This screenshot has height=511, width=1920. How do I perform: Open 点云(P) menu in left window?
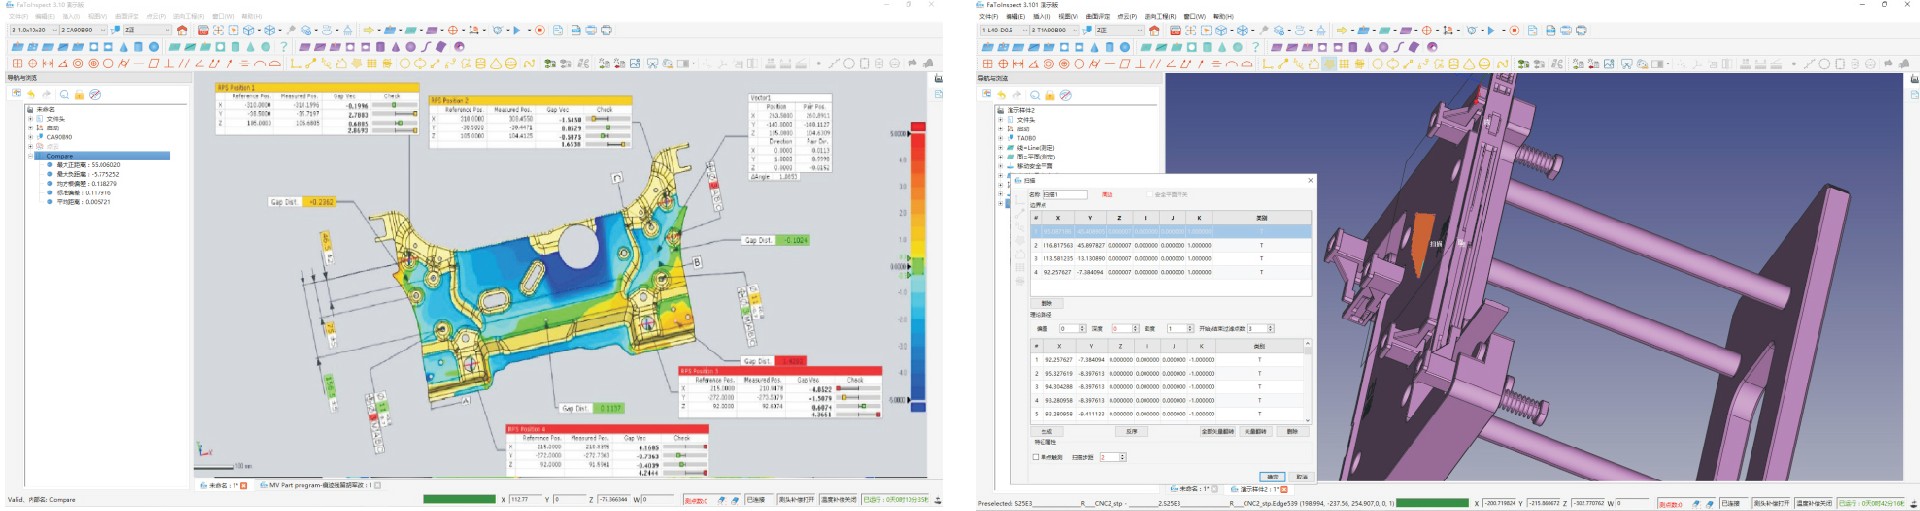click(156, 16)
